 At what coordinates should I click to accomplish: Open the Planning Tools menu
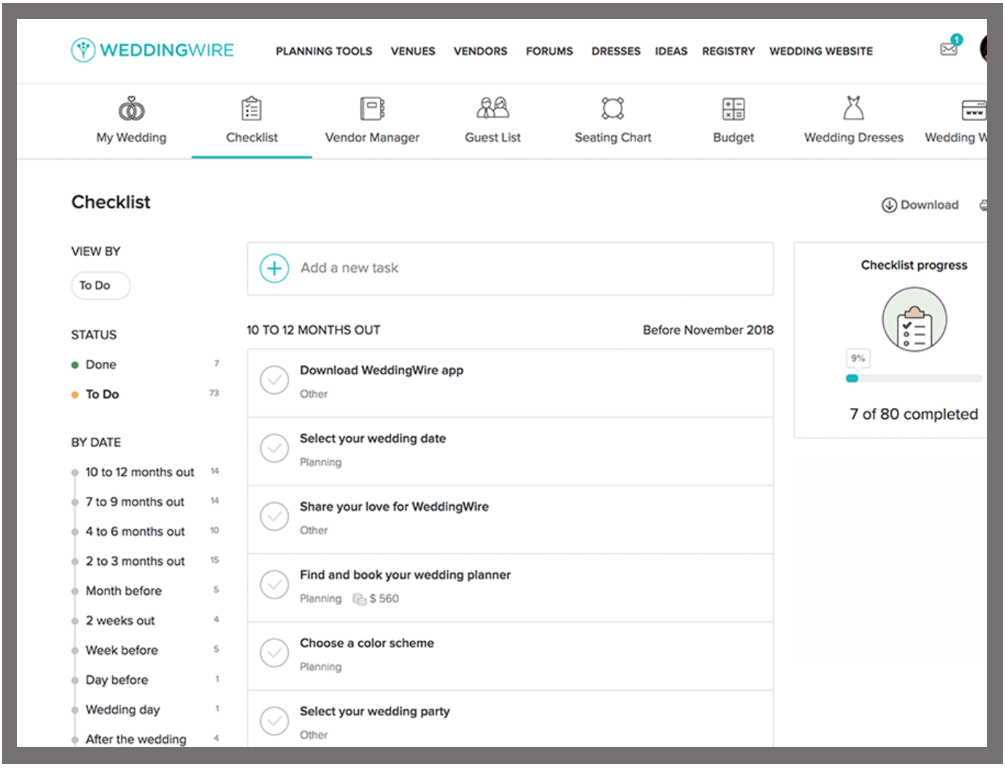coord(324,51)
